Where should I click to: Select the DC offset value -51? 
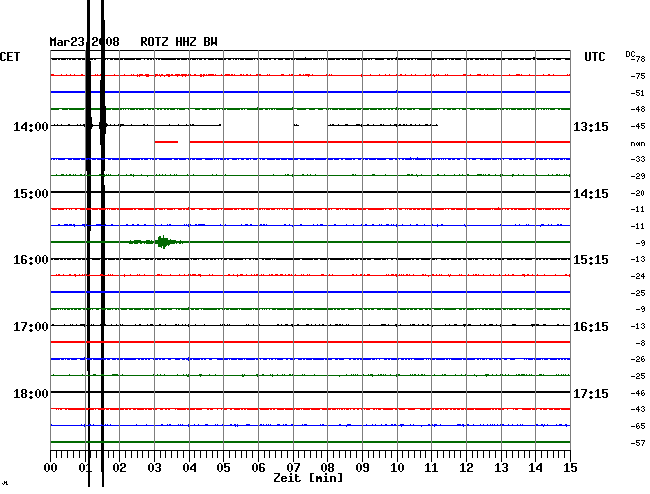point(638,93)
